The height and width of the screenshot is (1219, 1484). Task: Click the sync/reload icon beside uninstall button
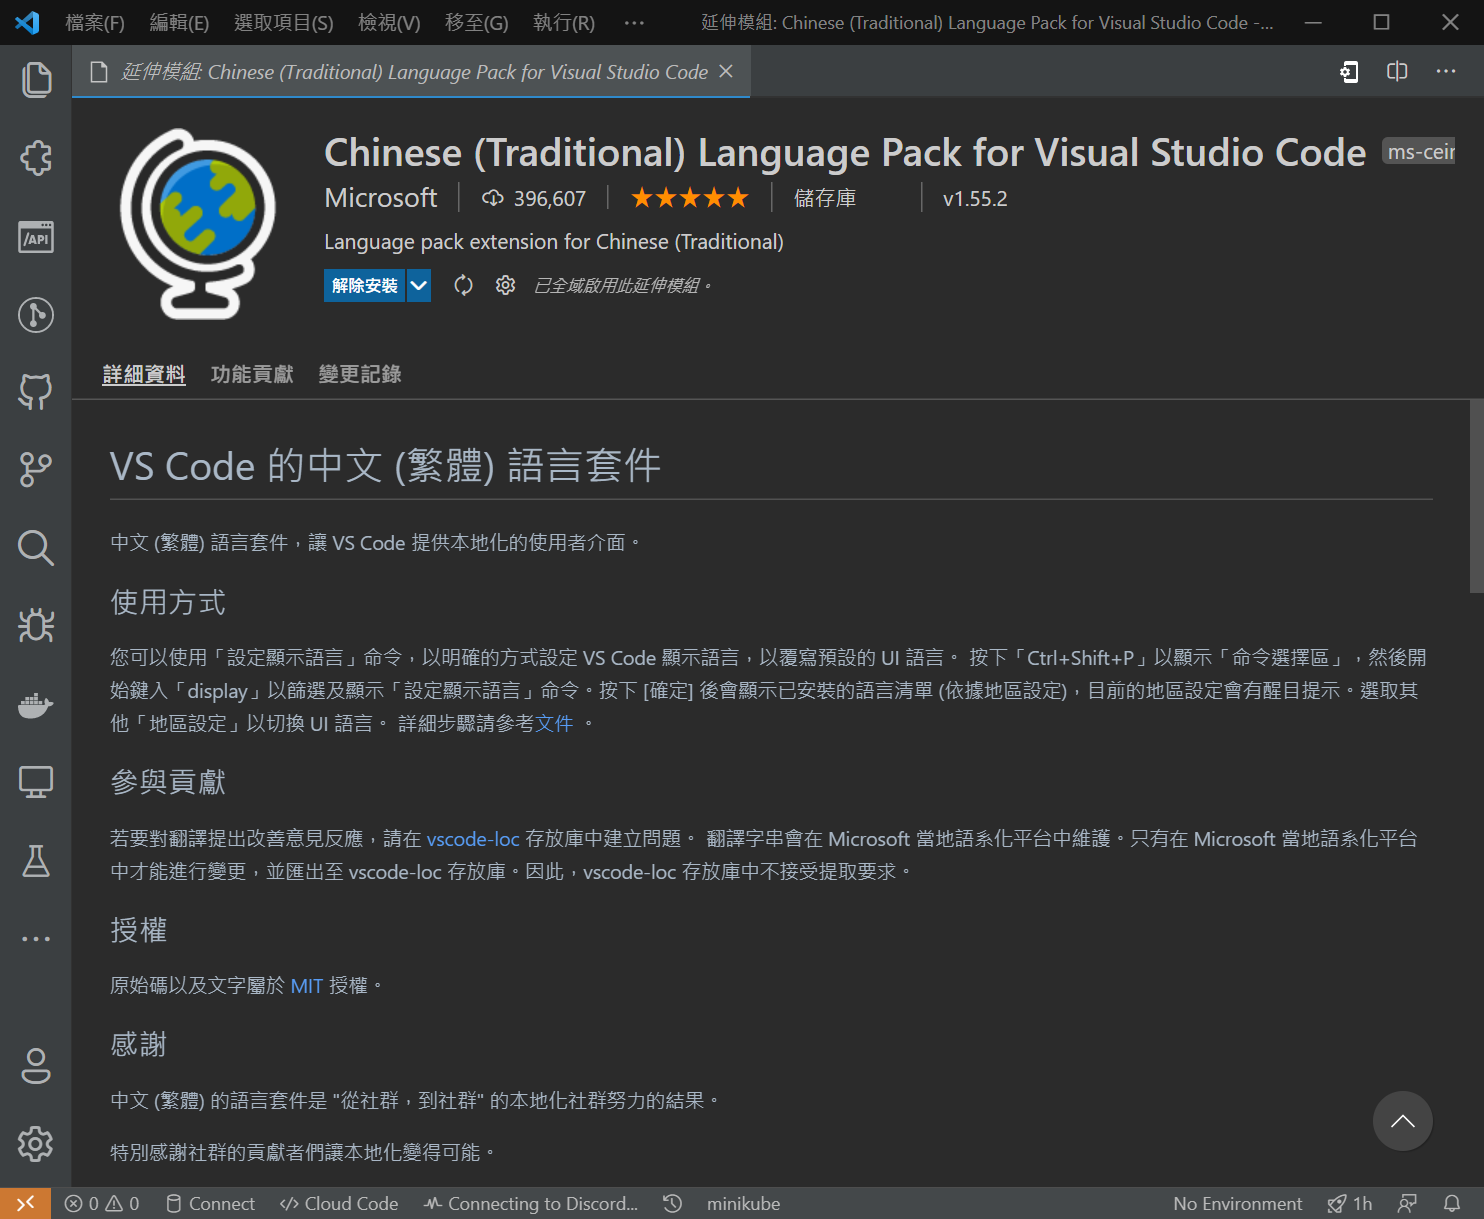coord(463,285)
